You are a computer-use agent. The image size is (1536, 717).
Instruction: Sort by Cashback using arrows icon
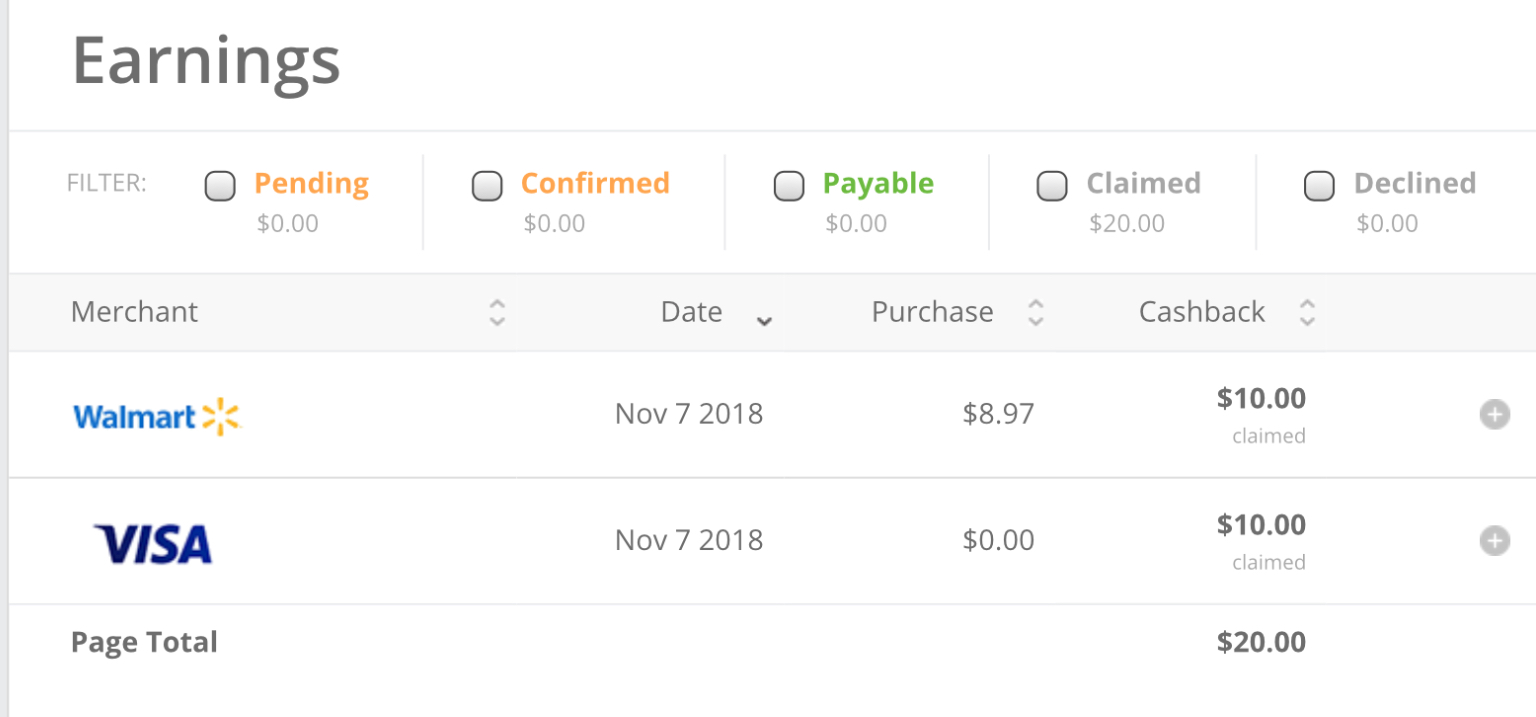point(1307,313)
